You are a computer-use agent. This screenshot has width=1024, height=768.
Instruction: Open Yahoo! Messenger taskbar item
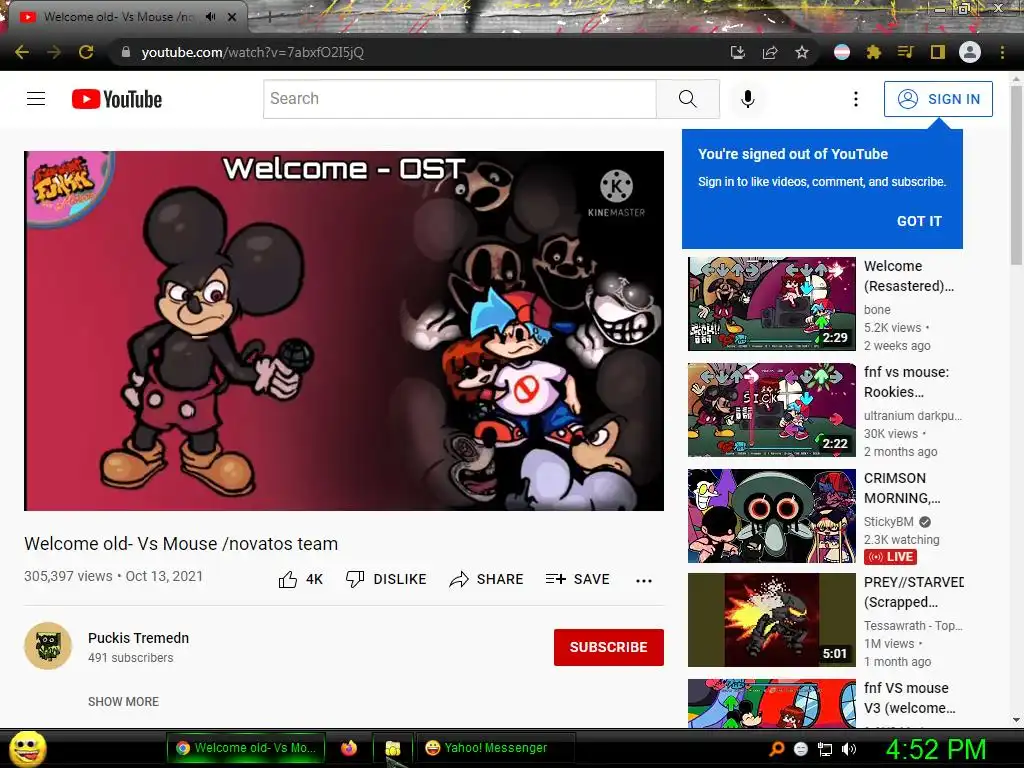click(495, 748)
